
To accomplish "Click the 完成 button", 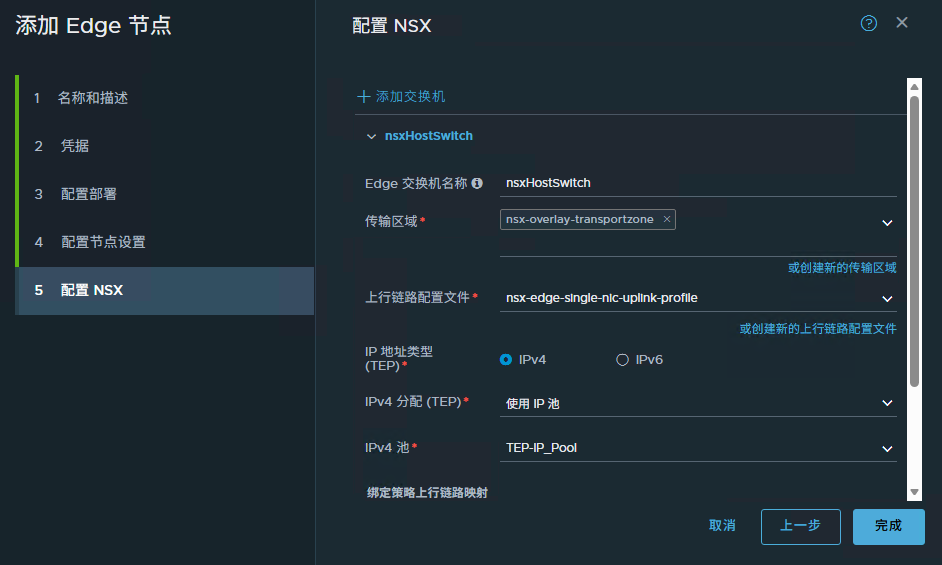I will 888,526.
